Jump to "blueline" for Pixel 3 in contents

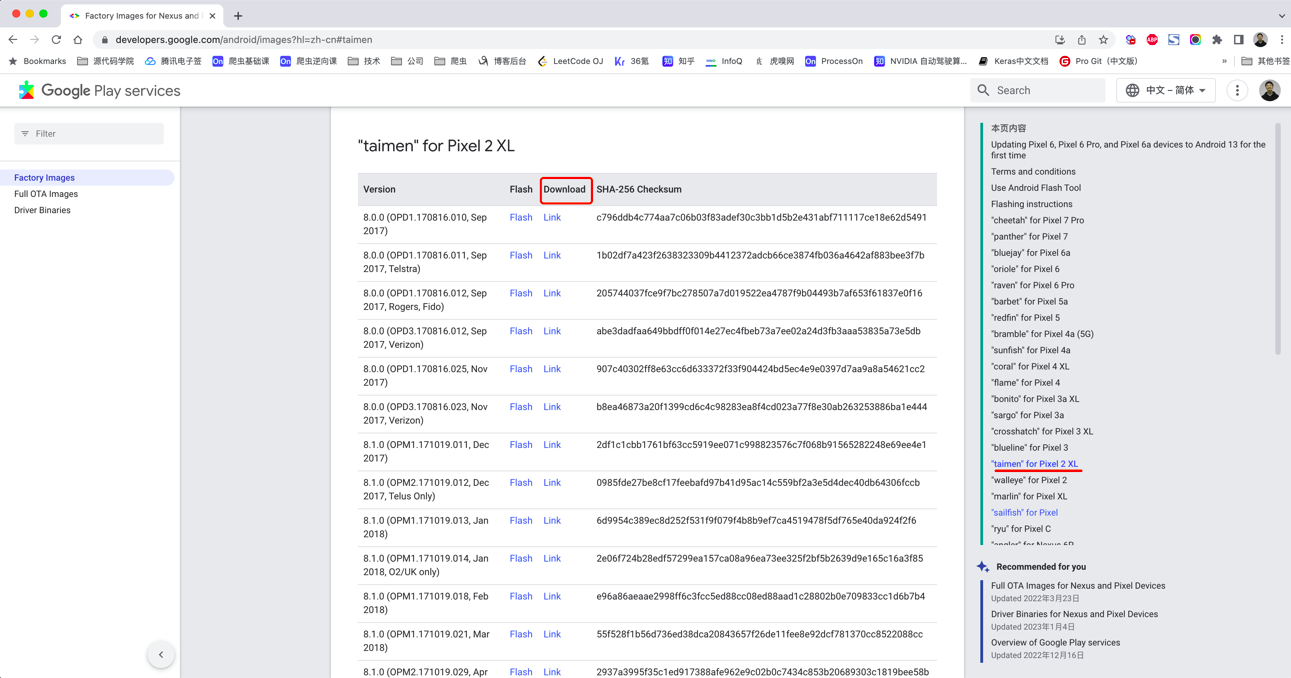1029,448
